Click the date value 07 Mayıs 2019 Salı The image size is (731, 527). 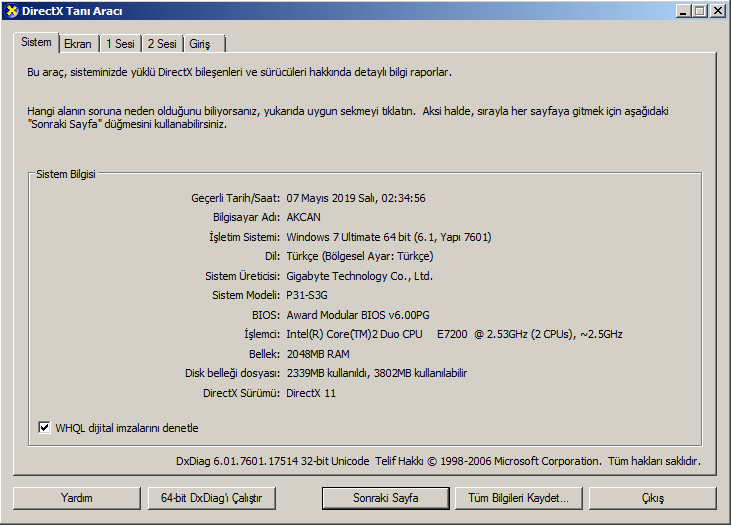331,198
